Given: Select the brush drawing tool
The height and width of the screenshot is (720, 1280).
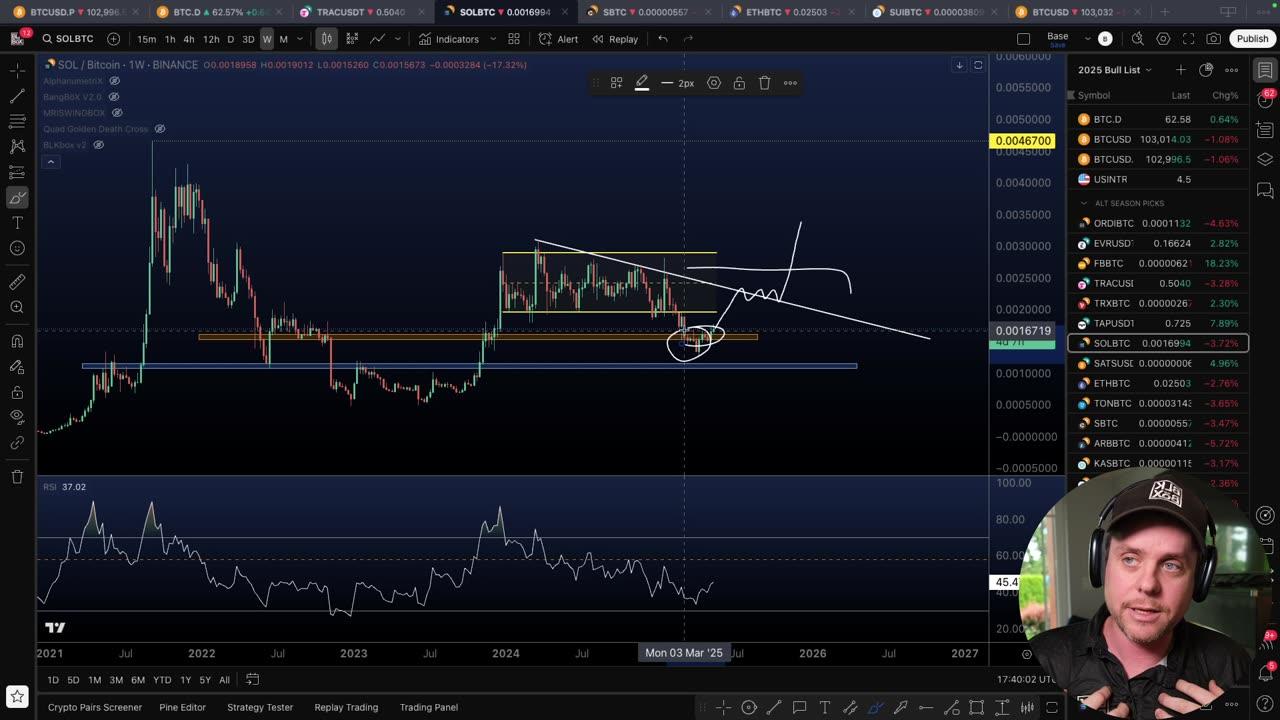Looking at the screenshot, I should coord(17,198).
